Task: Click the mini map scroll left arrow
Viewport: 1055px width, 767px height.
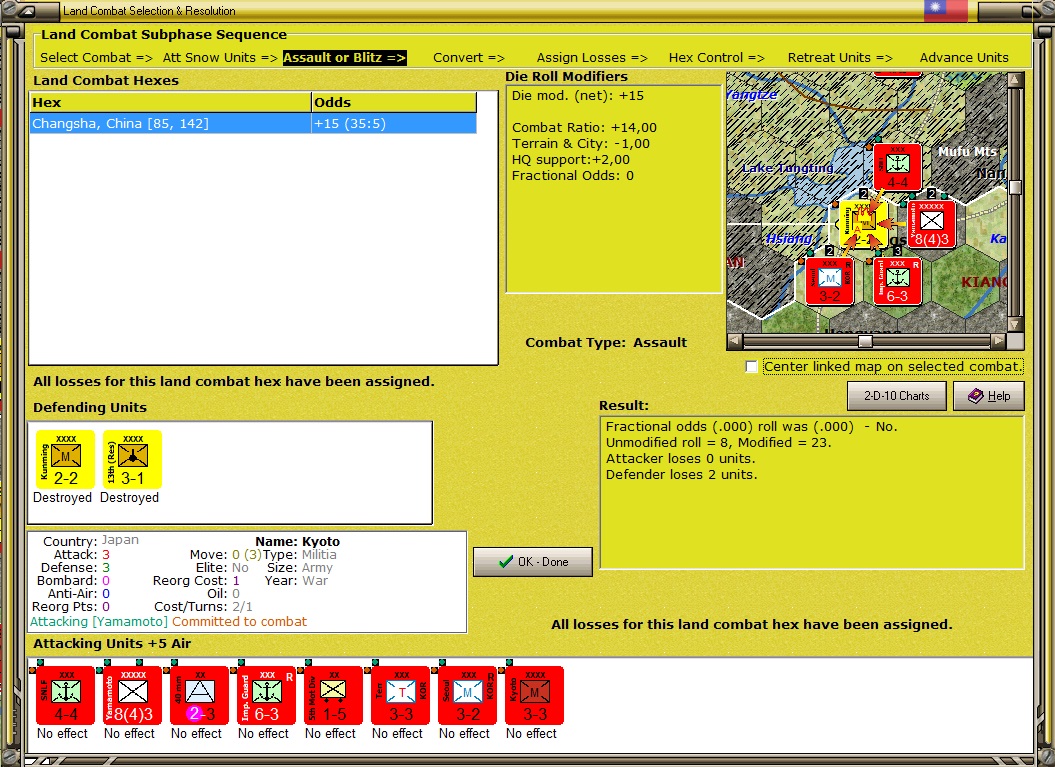Action: tap(735, 342)
